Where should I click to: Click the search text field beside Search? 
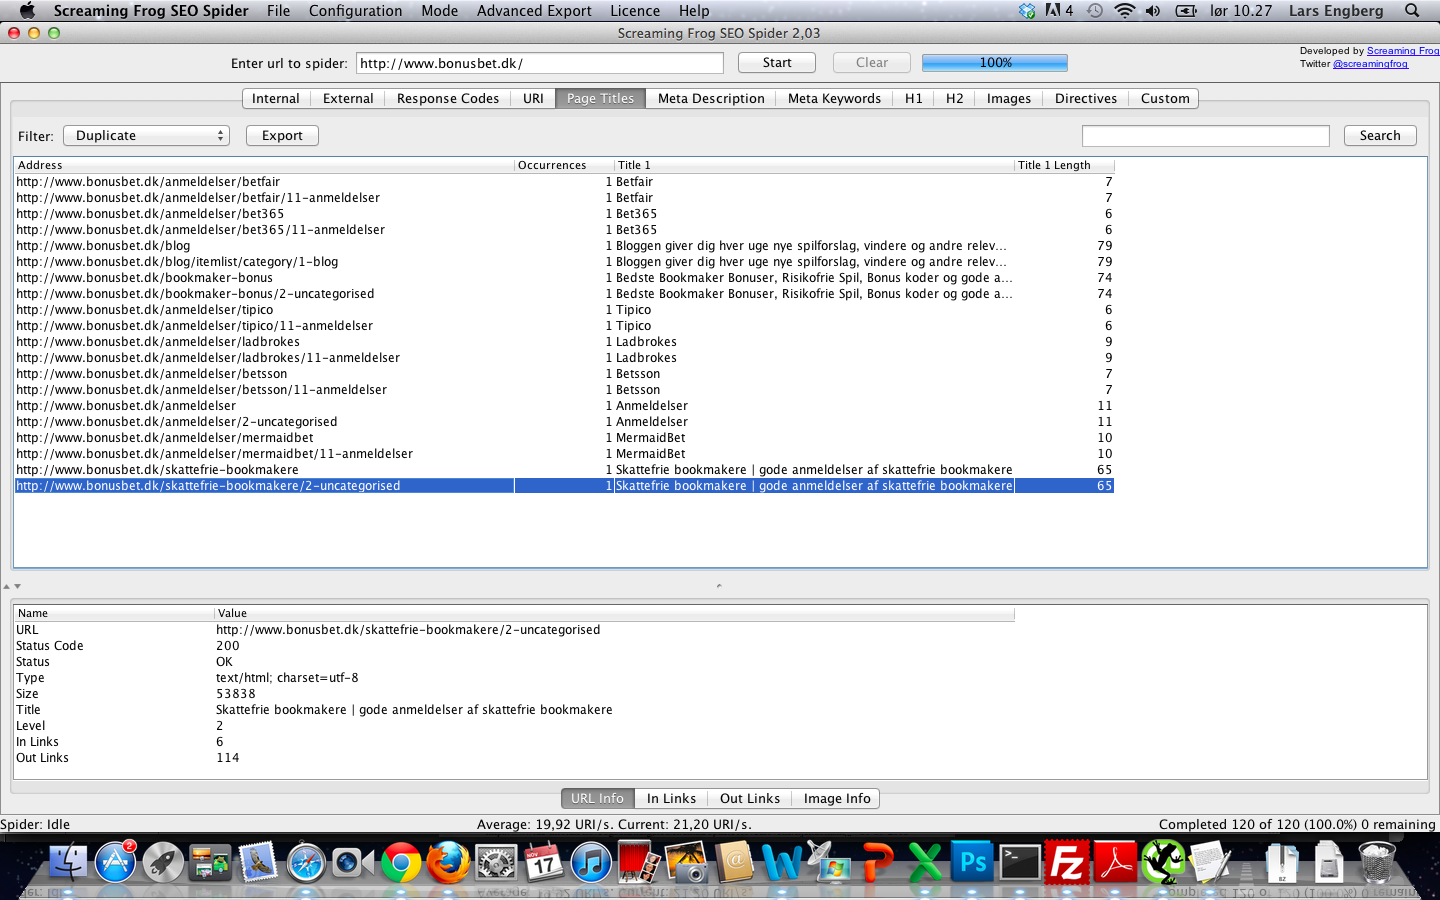pos(1206,136)
